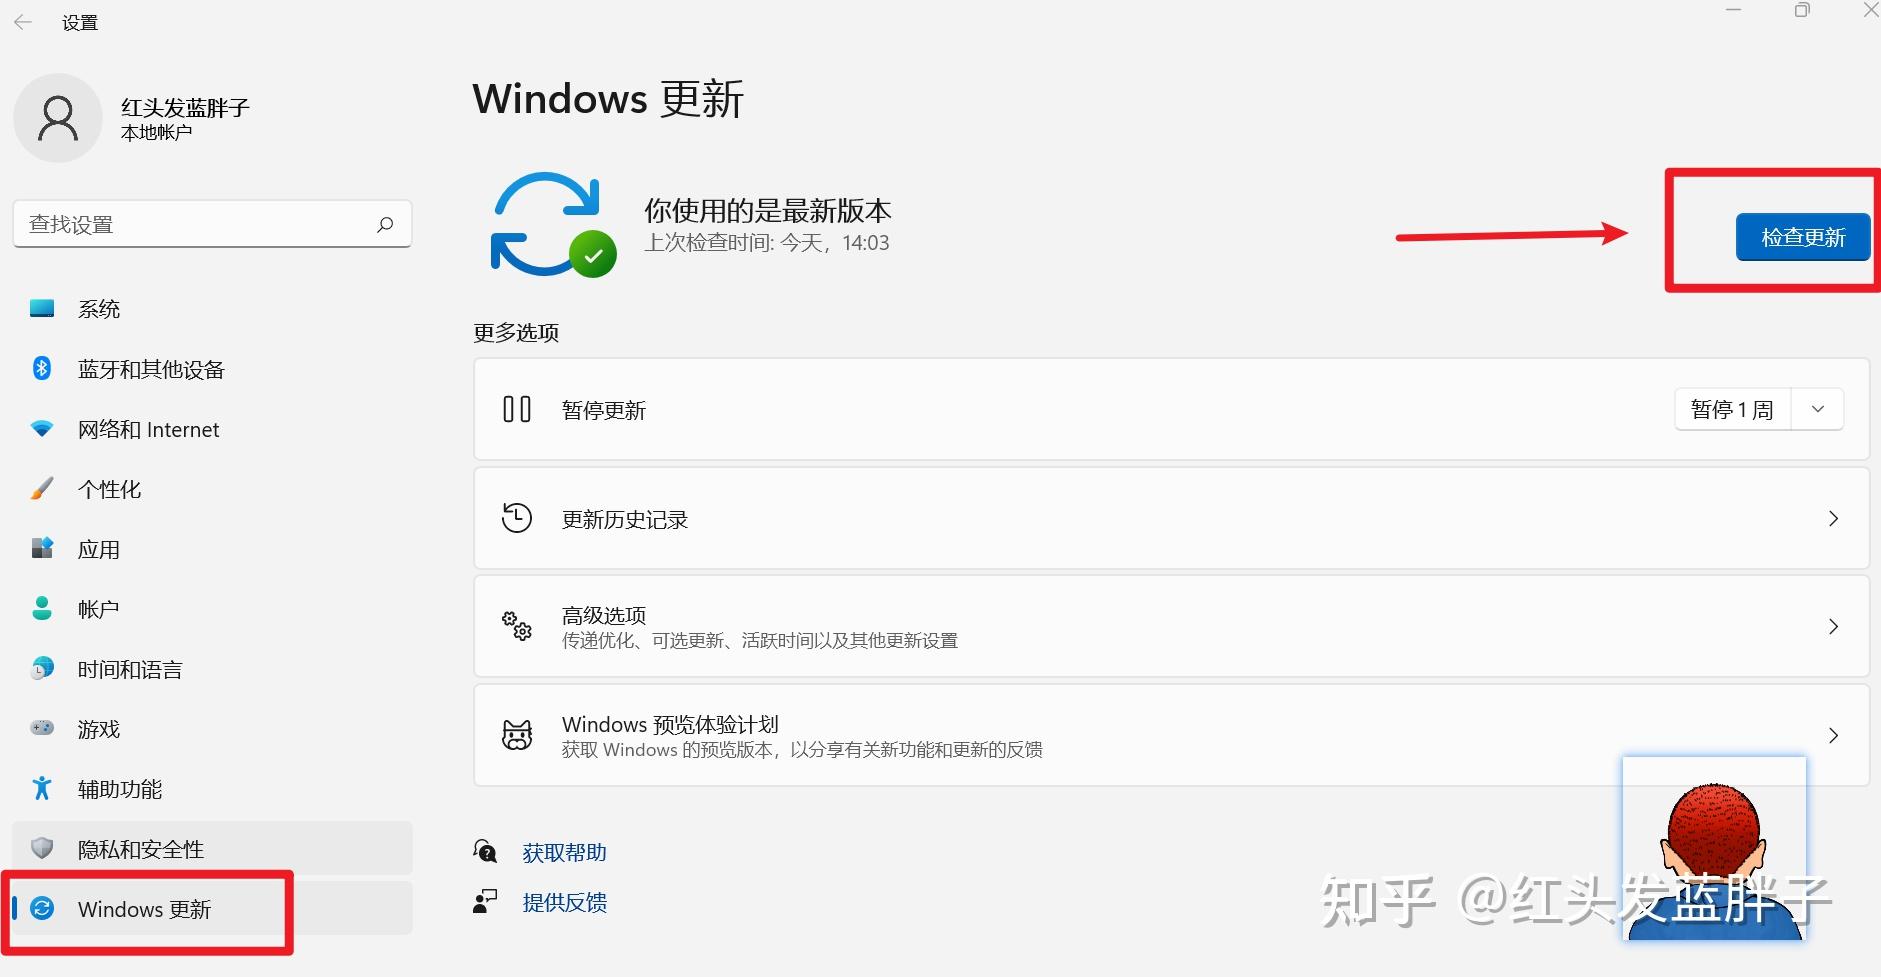
Task: Click the privacy shield icon
Action: point(42,848)
